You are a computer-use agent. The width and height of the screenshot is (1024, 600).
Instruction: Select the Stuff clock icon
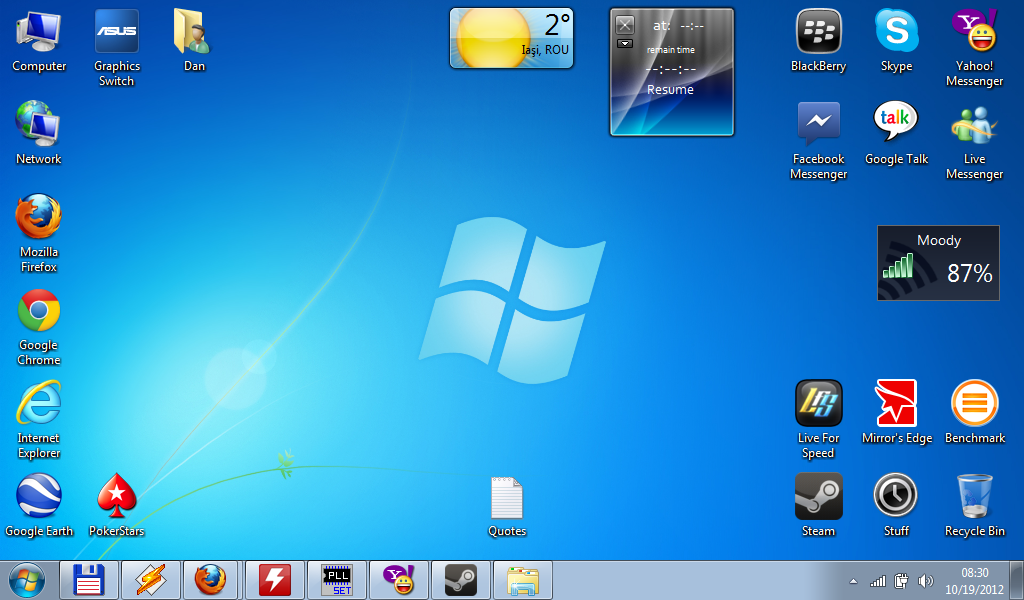896,504
